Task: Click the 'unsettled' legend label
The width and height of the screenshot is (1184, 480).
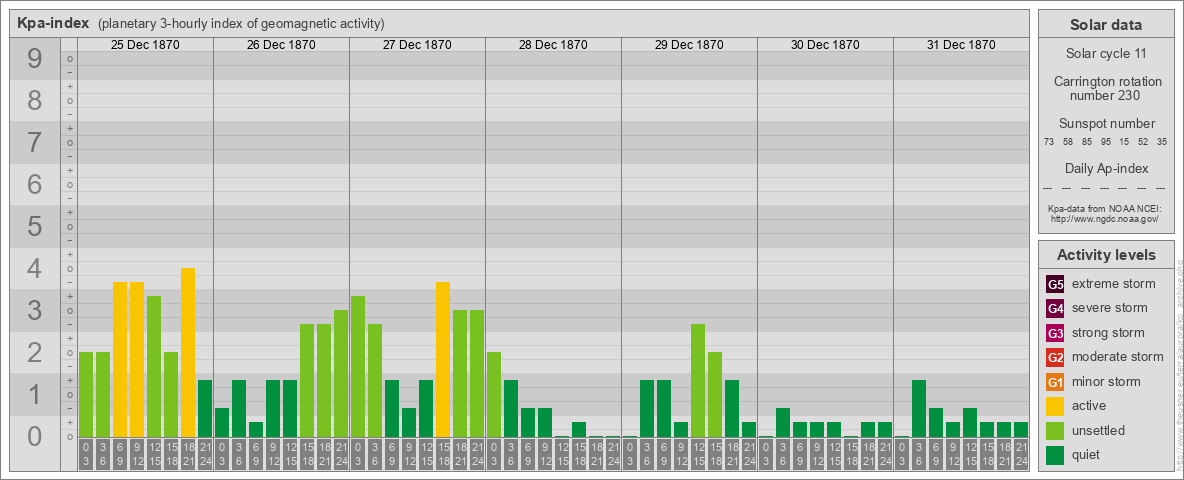Action: pyautogui.click(x=1099, y=430)
